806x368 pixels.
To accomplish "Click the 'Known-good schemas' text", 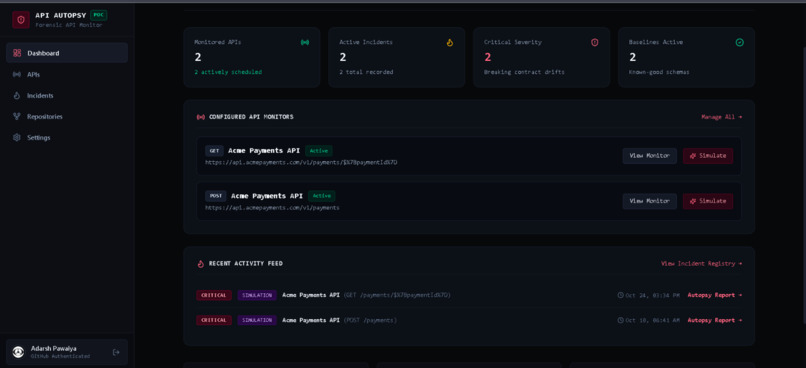I will pyautogui.click(x=659, y=72).
